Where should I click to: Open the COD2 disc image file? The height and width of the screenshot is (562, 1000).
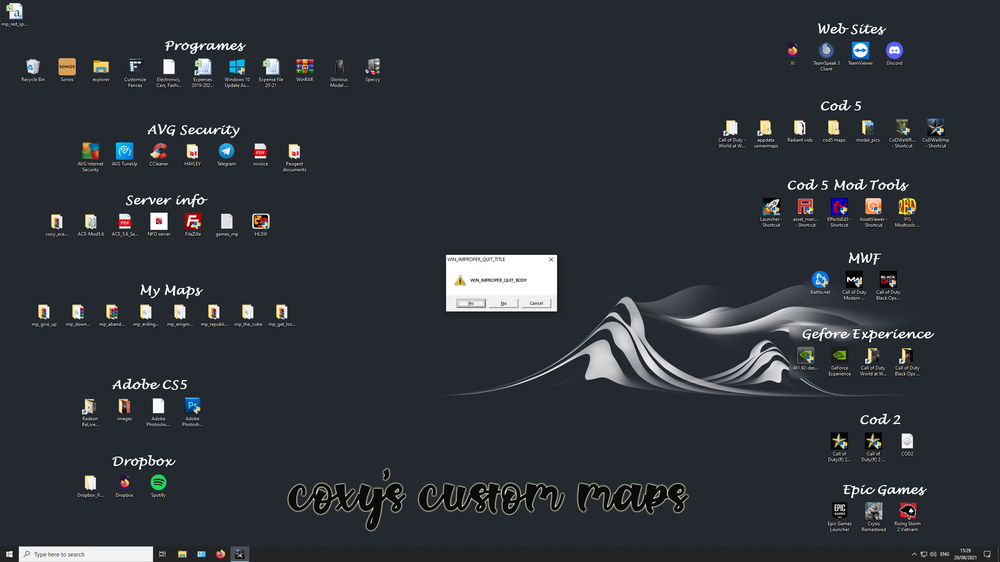click(907, 444)
